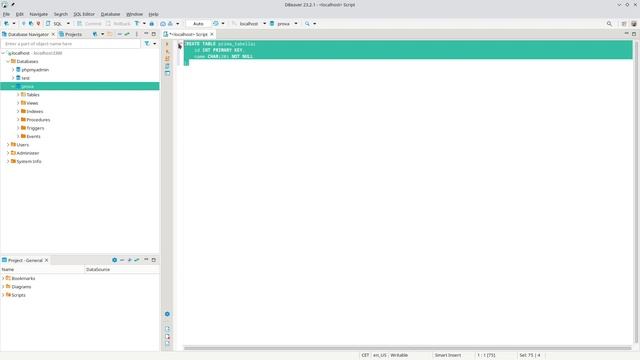Expand the phpmyadmin database node
This screenshot has height=360, width=640.
13,70
